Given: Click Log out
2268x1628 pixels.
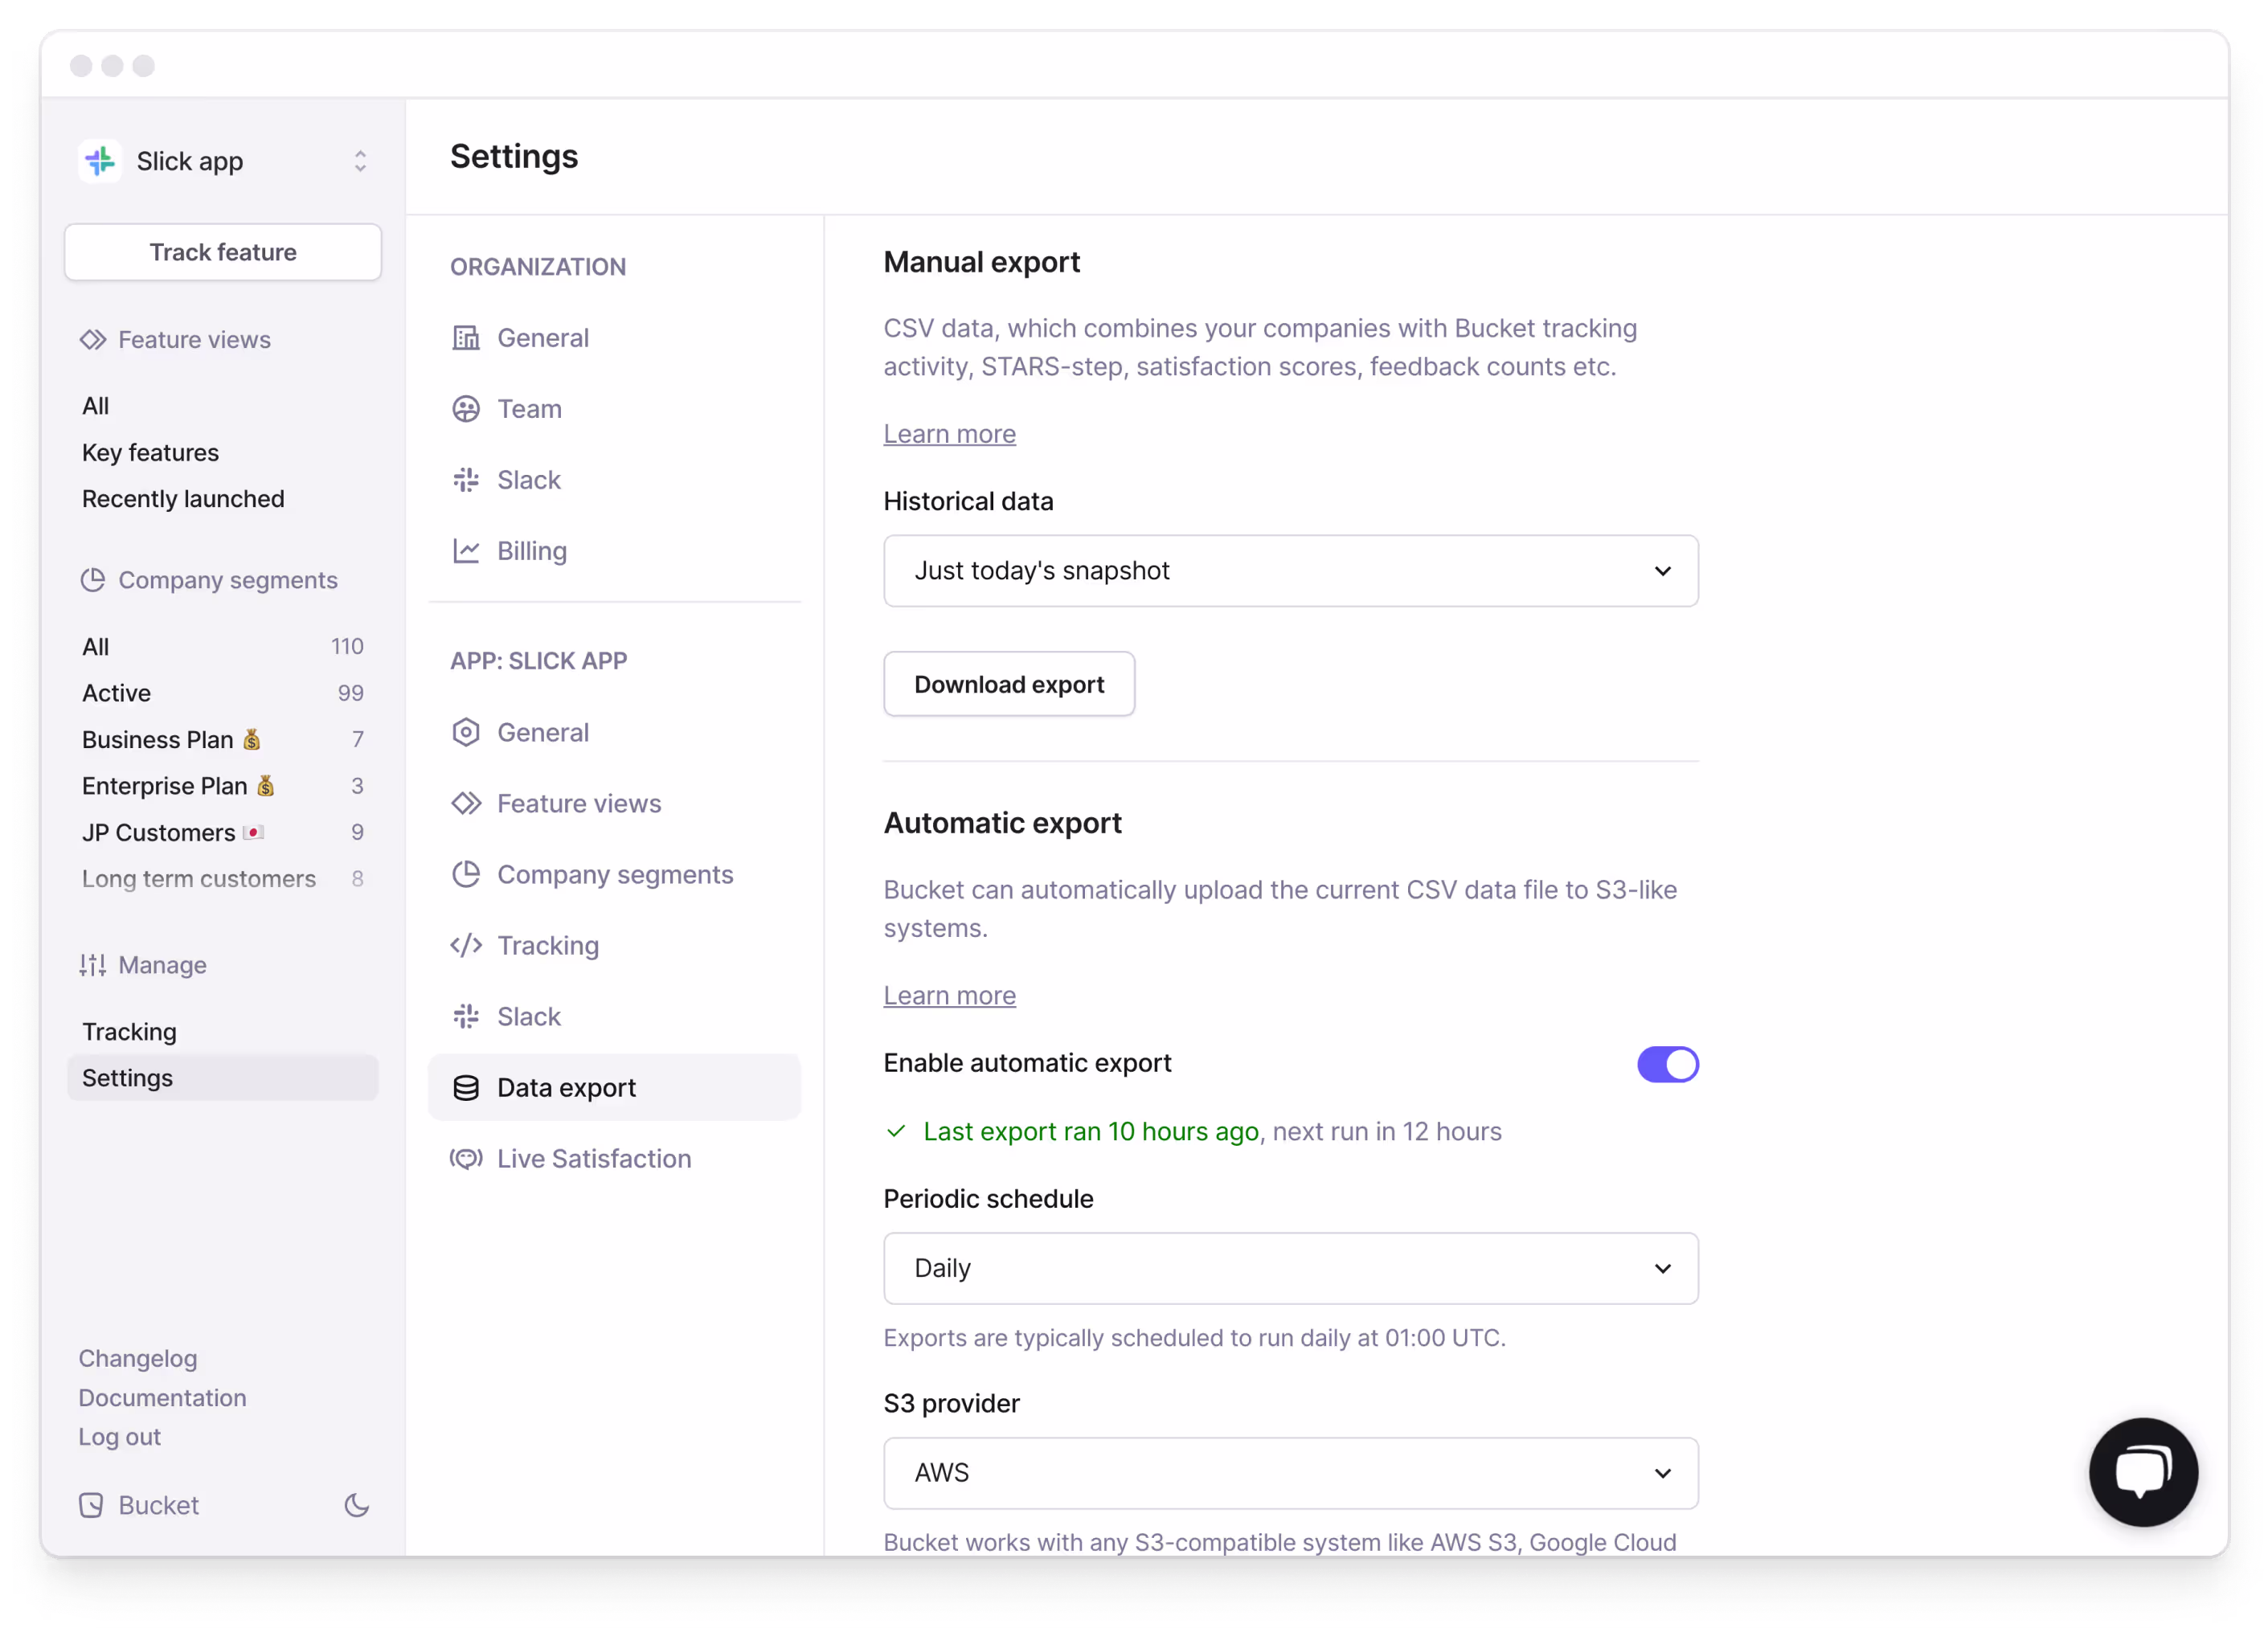Looking at the screenshot, I should [119, 1436].
